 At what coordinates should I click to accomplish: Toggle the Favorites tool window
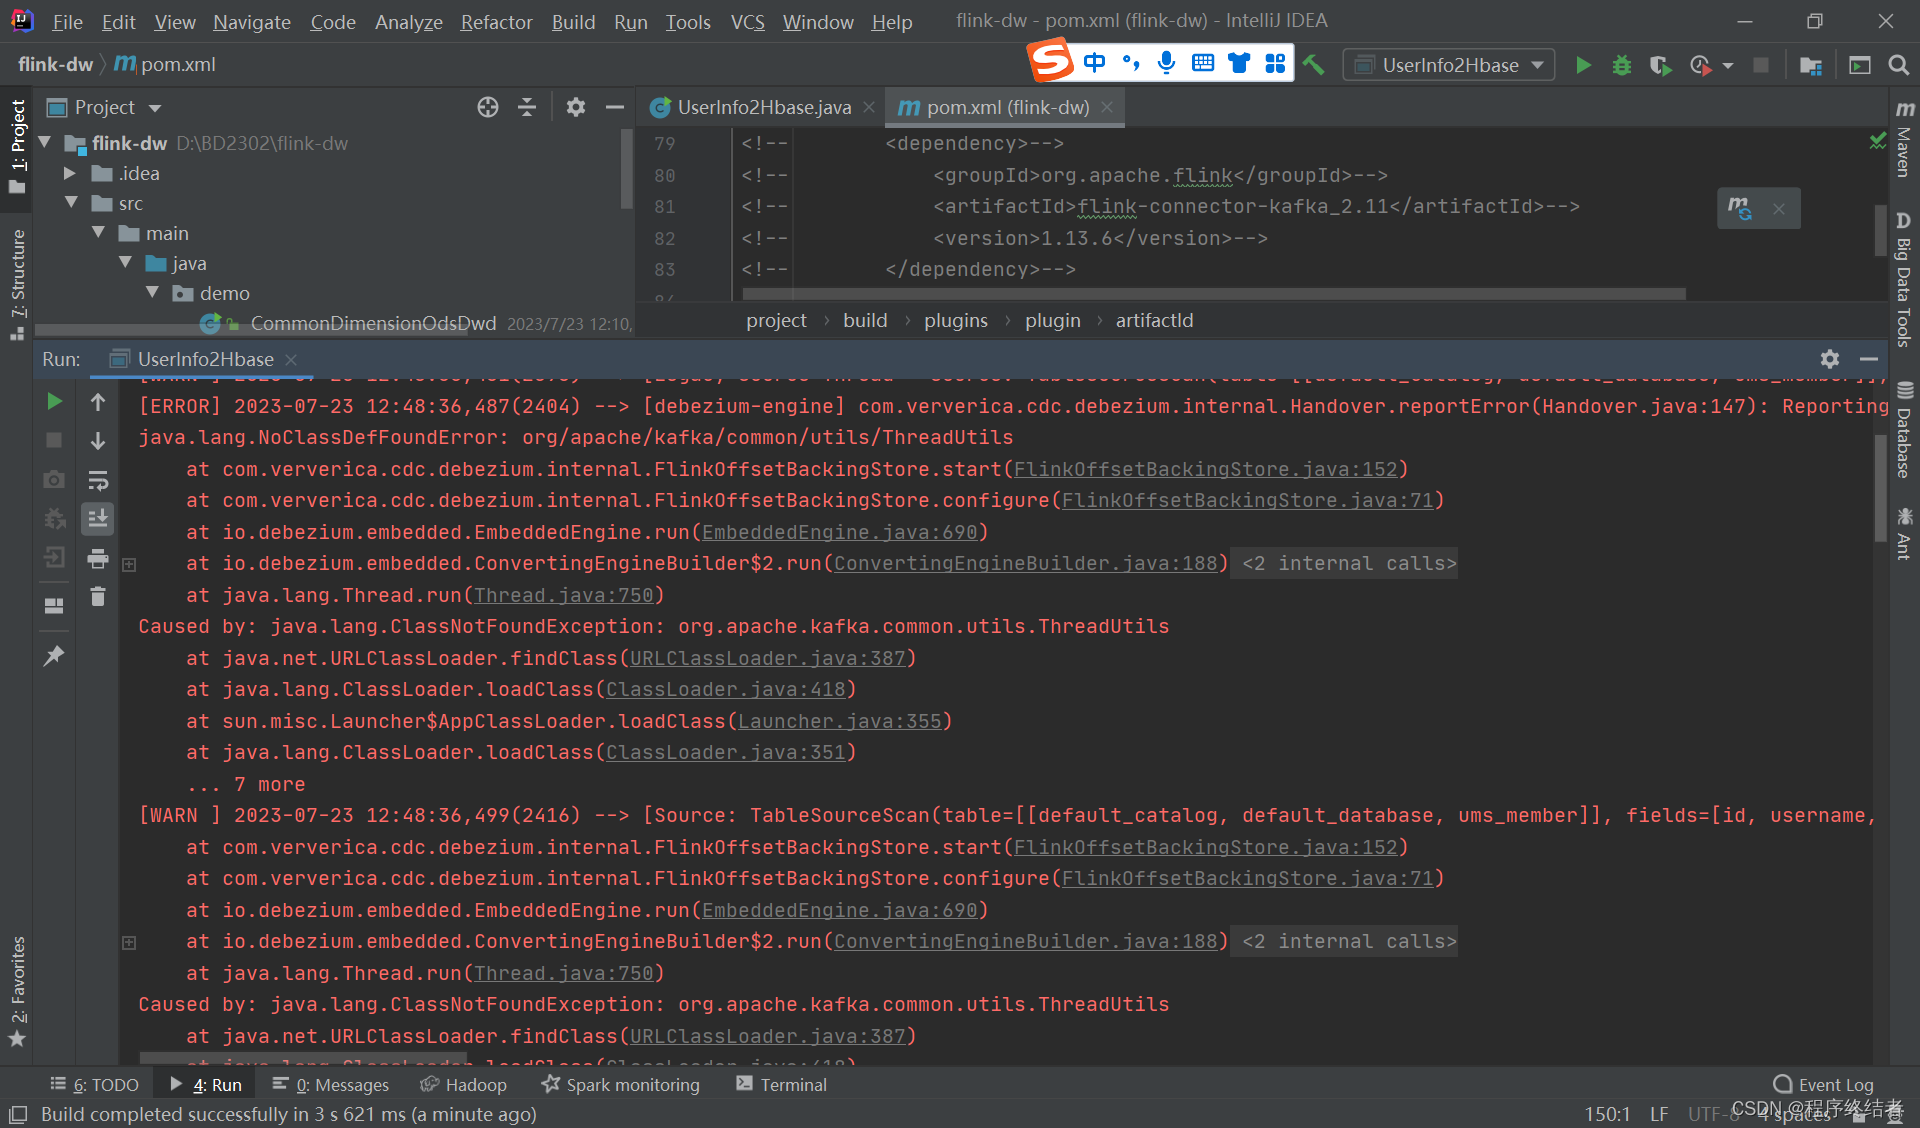[x=17, y=992]
